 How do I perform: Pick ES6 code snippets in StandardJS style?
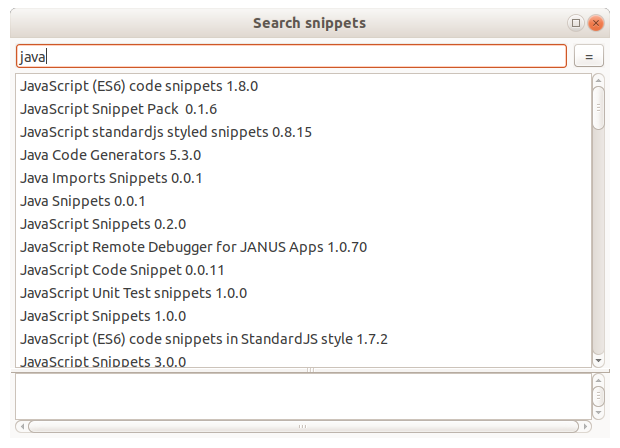(x=203, y=339)
